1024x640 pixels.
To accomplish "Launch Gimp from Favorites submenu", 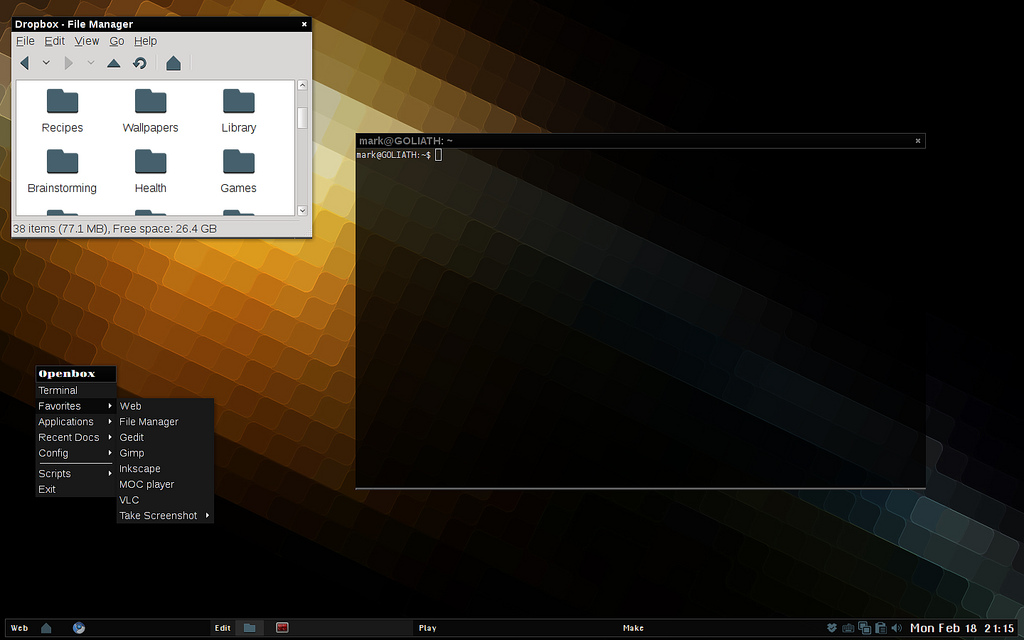I will 165,453.
